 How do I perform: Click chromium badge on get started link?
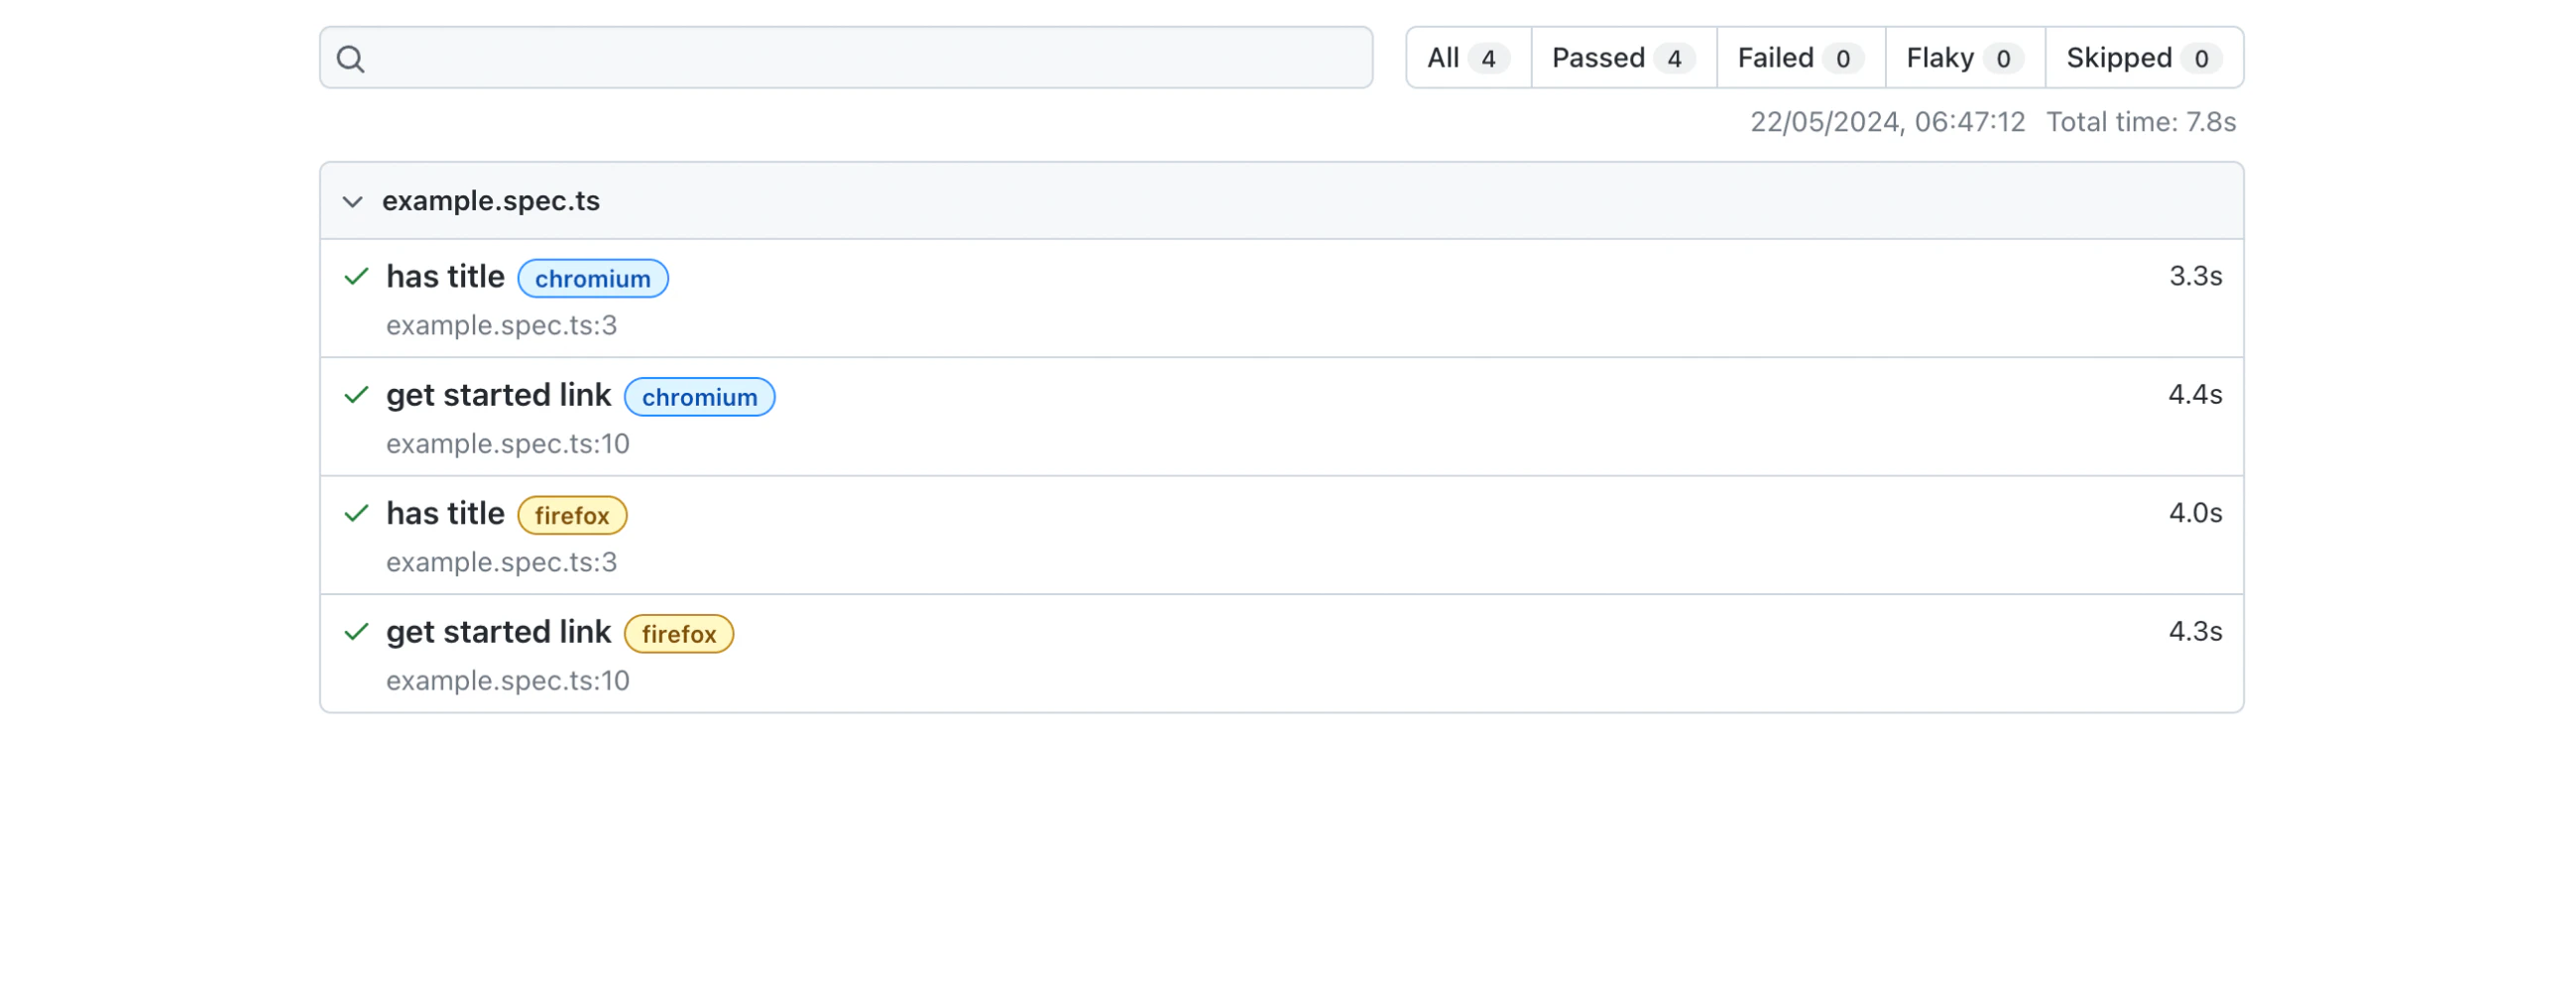699,397
